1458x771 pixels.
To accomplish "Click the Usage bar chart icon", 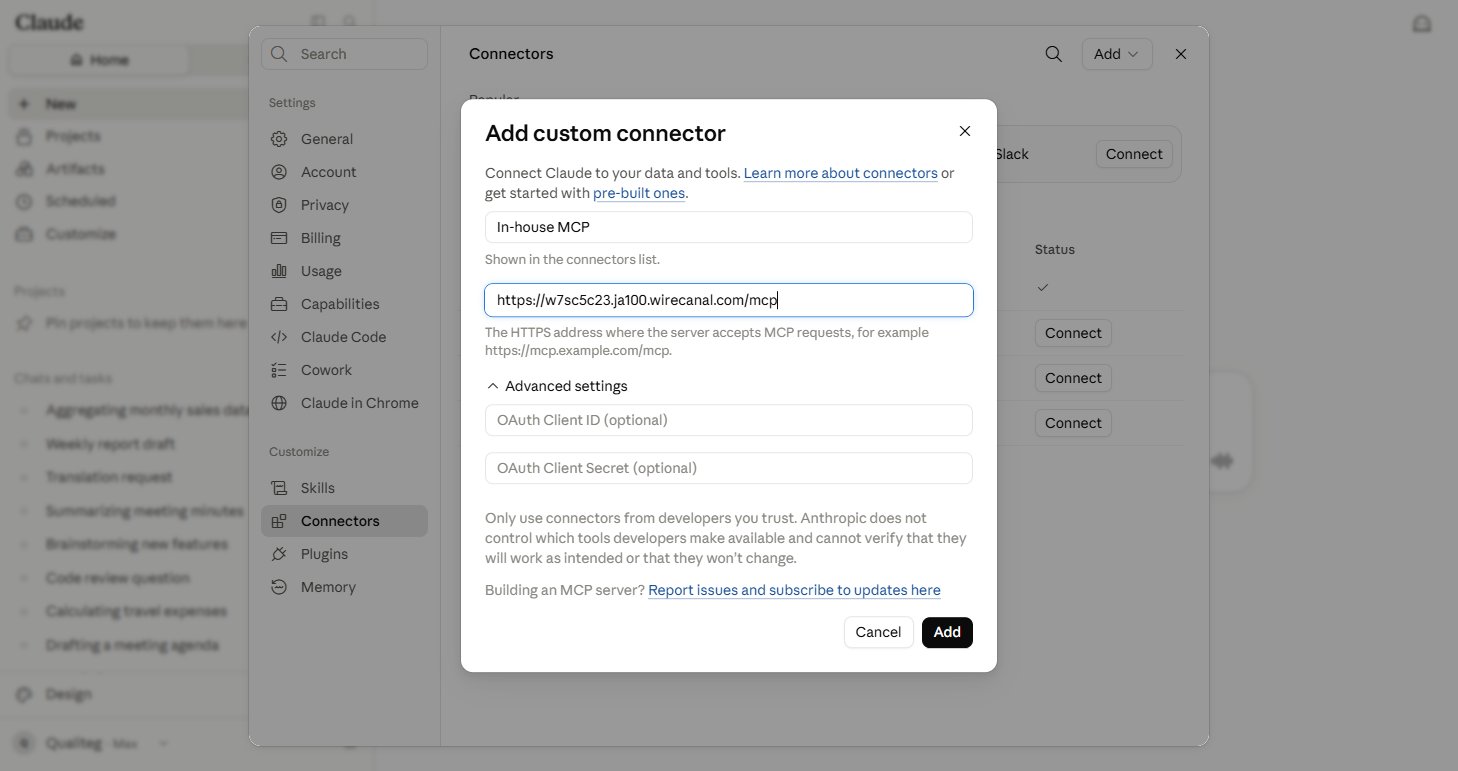I will (x=280, y=271).
